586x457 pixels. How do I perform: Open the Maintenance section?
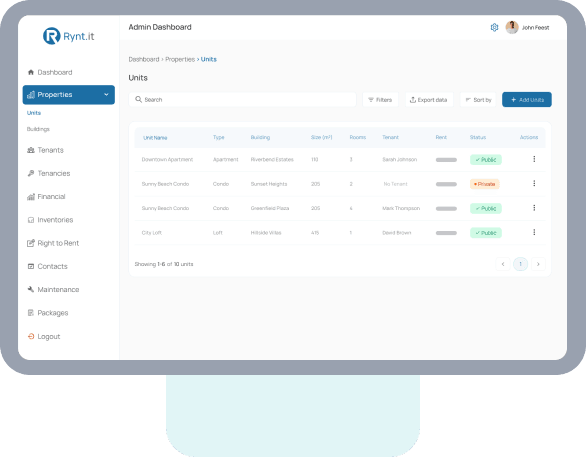pyautogui.click(x=53, y=290)
